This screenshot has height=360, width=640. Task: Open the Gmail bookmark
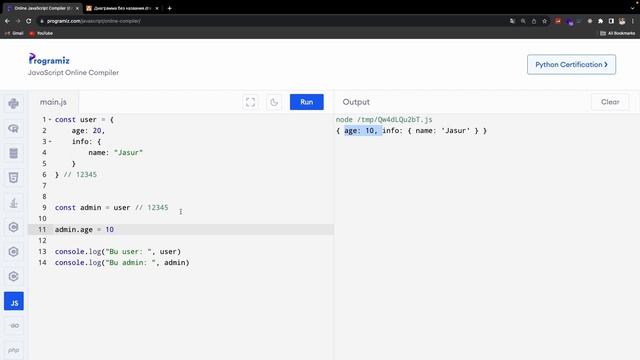click(14, 33)
